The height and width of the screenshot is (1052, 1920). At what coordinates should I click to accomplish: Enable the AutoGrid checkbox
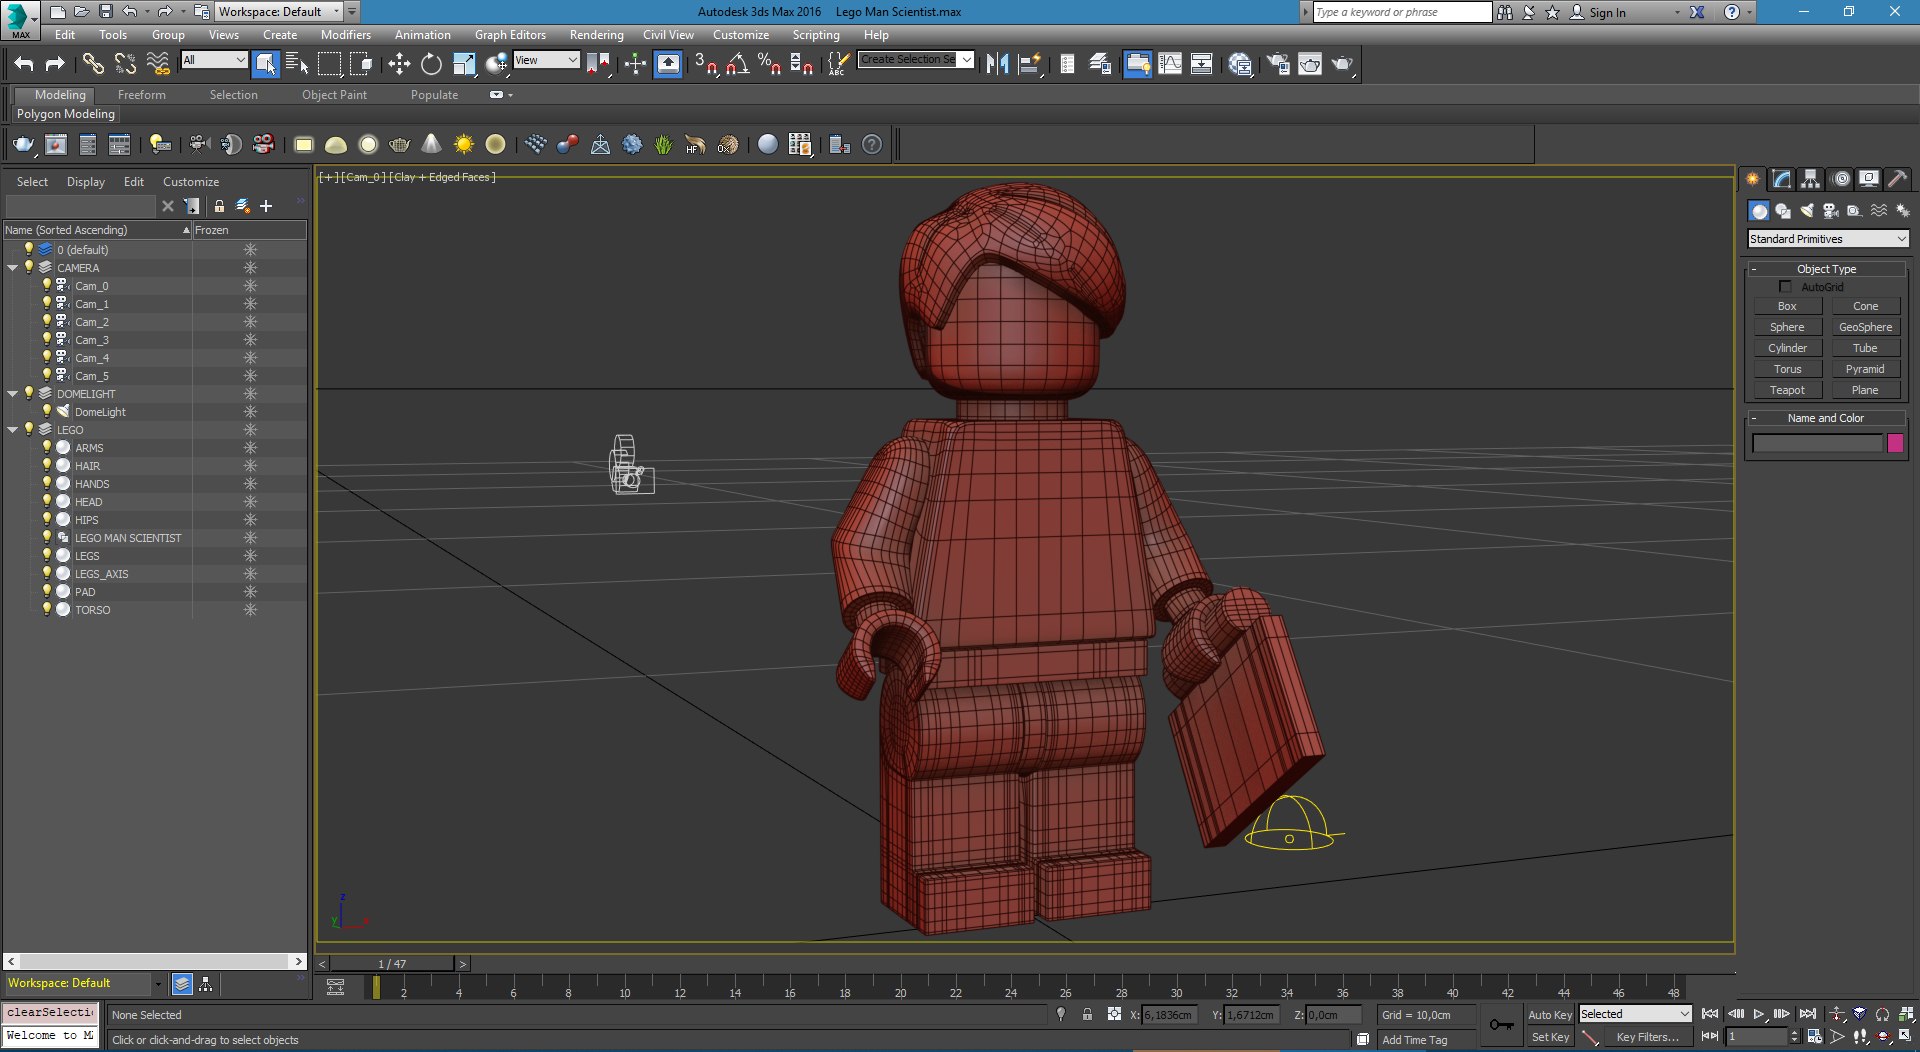pos(1785,287)
